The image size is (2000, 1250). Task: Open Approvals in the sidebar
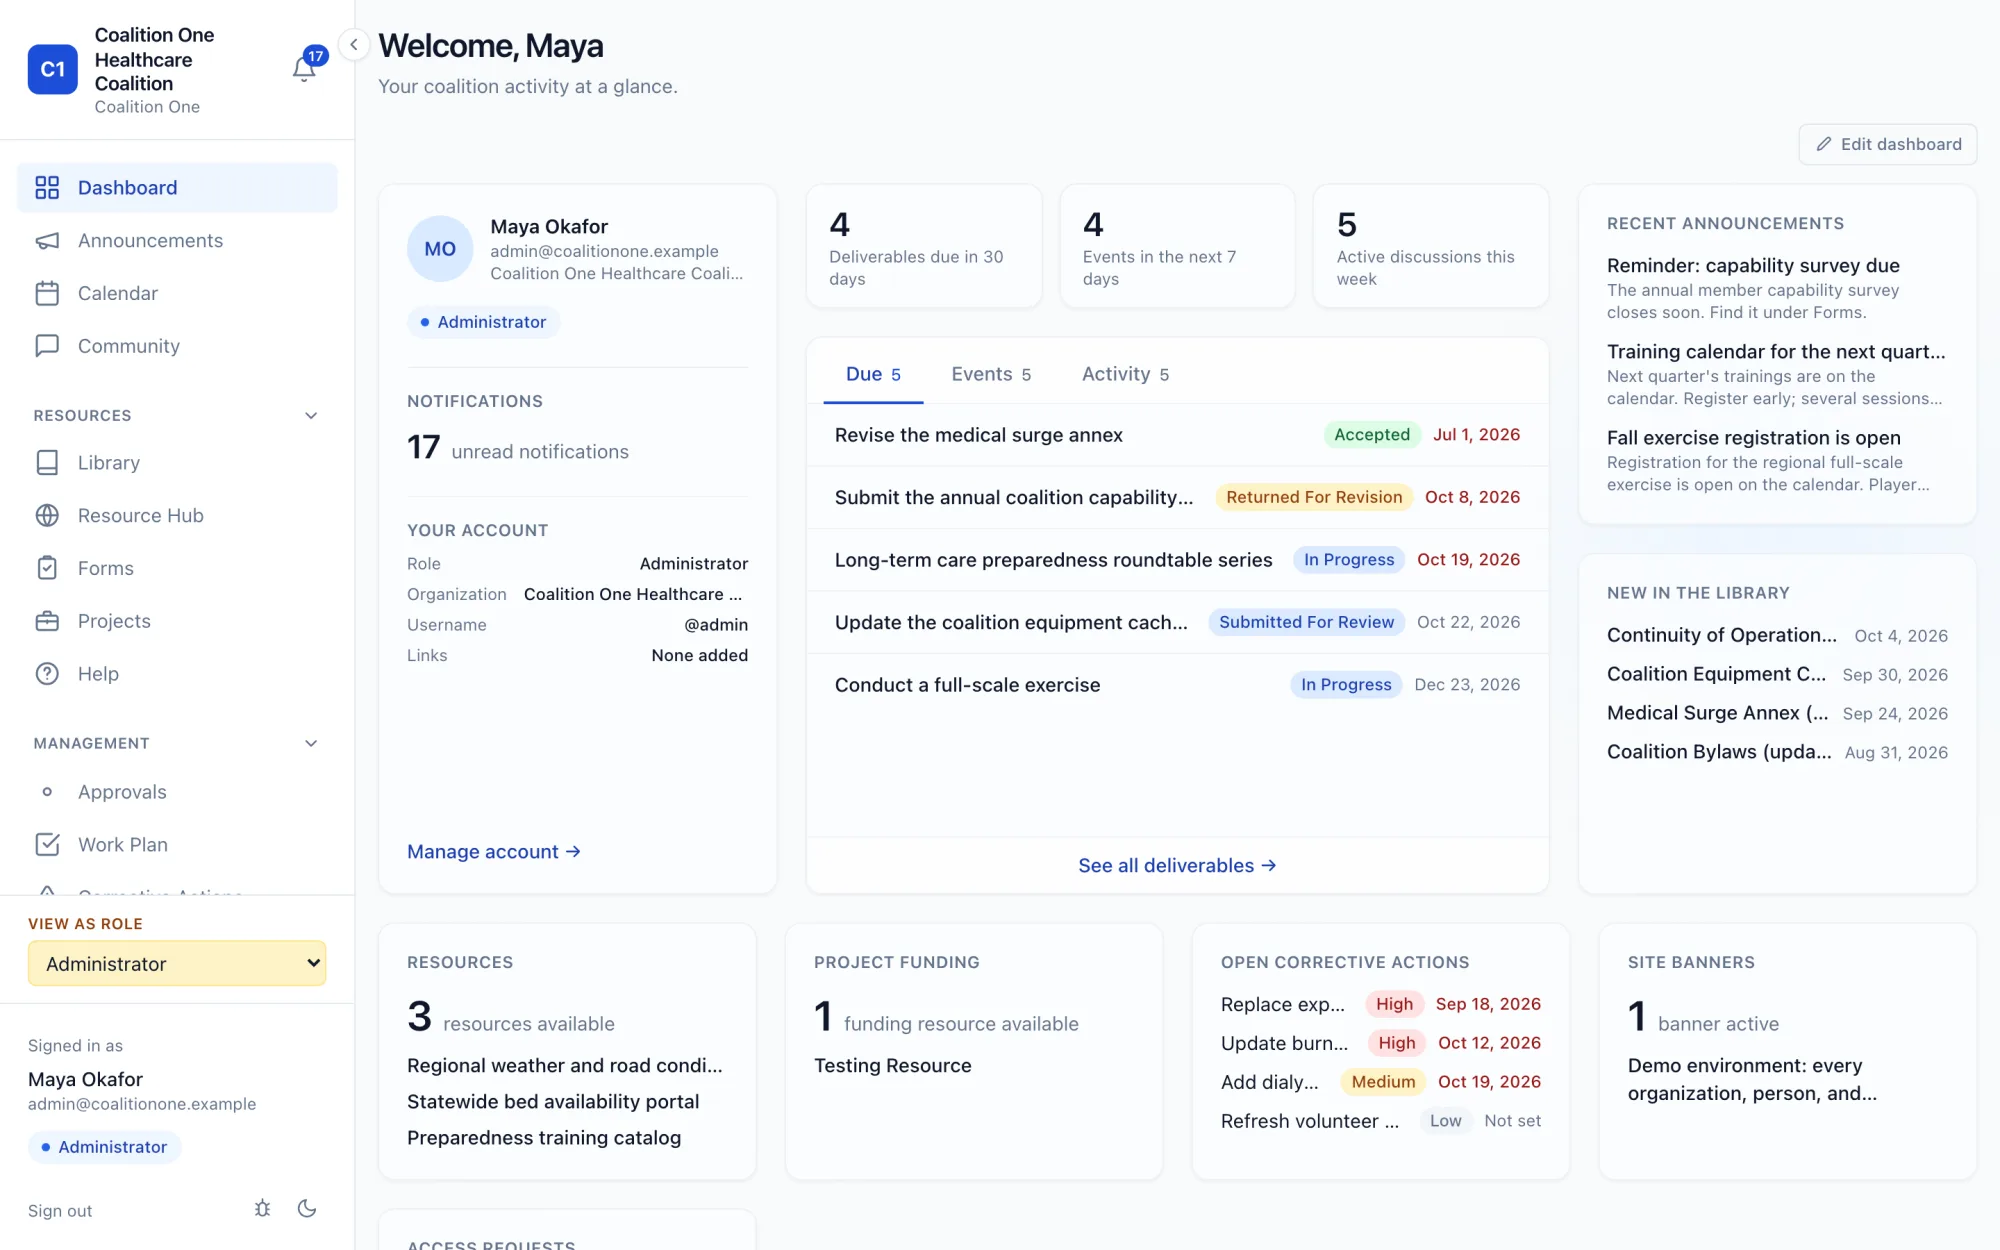click(122, 792)
